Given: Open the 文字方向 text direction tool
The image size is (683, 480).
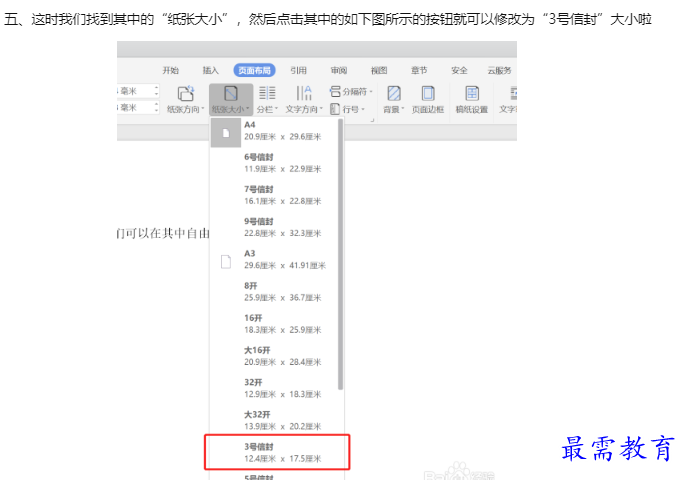Looking at the screenshot, I should (x=304, y=99).
